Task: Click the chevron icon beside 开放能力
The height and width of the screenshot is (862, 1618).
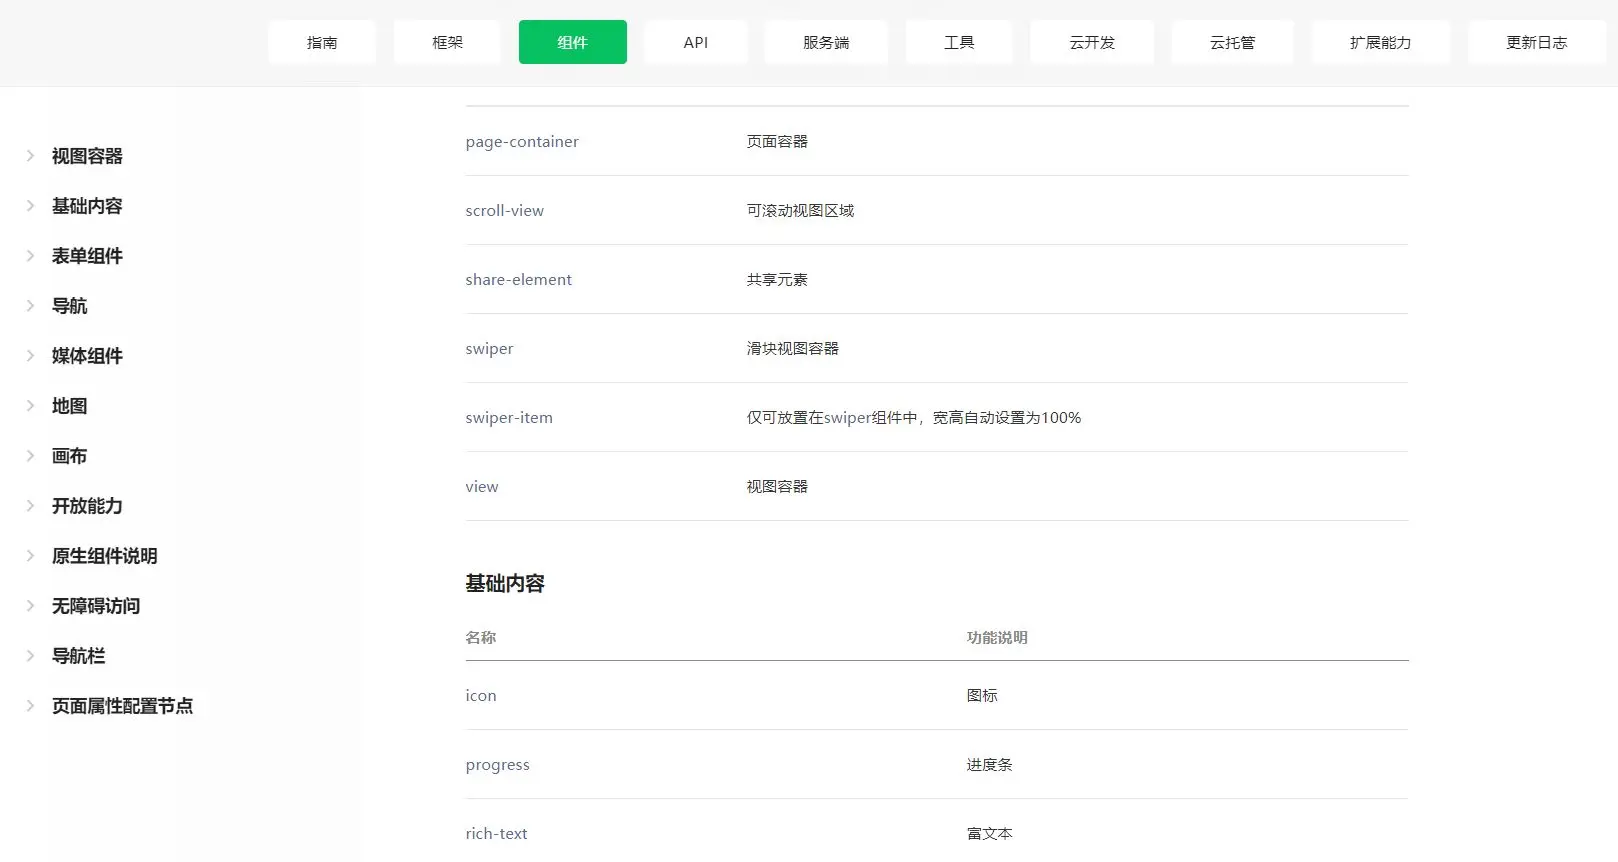Action: click(x=30, y=506)
